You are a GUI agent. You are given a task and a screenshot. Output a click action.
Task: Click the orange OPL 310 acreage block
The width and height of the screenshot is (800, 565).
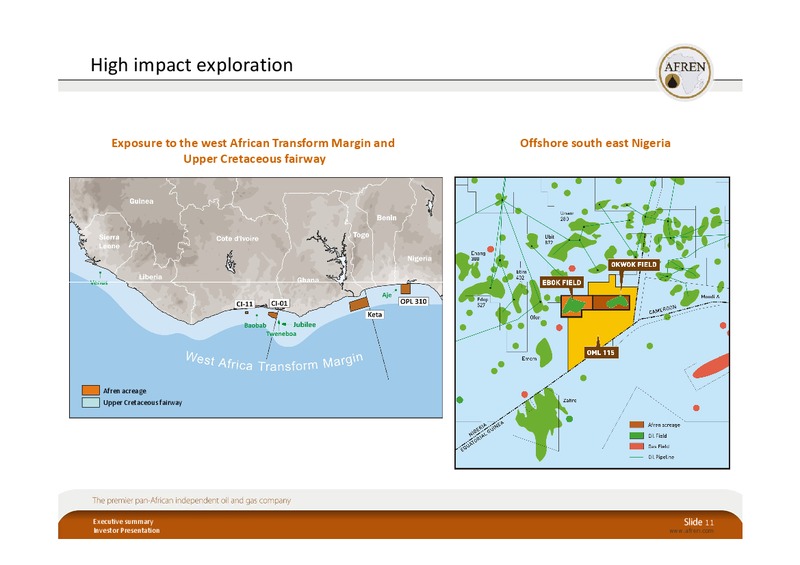[x=406, y=288]
